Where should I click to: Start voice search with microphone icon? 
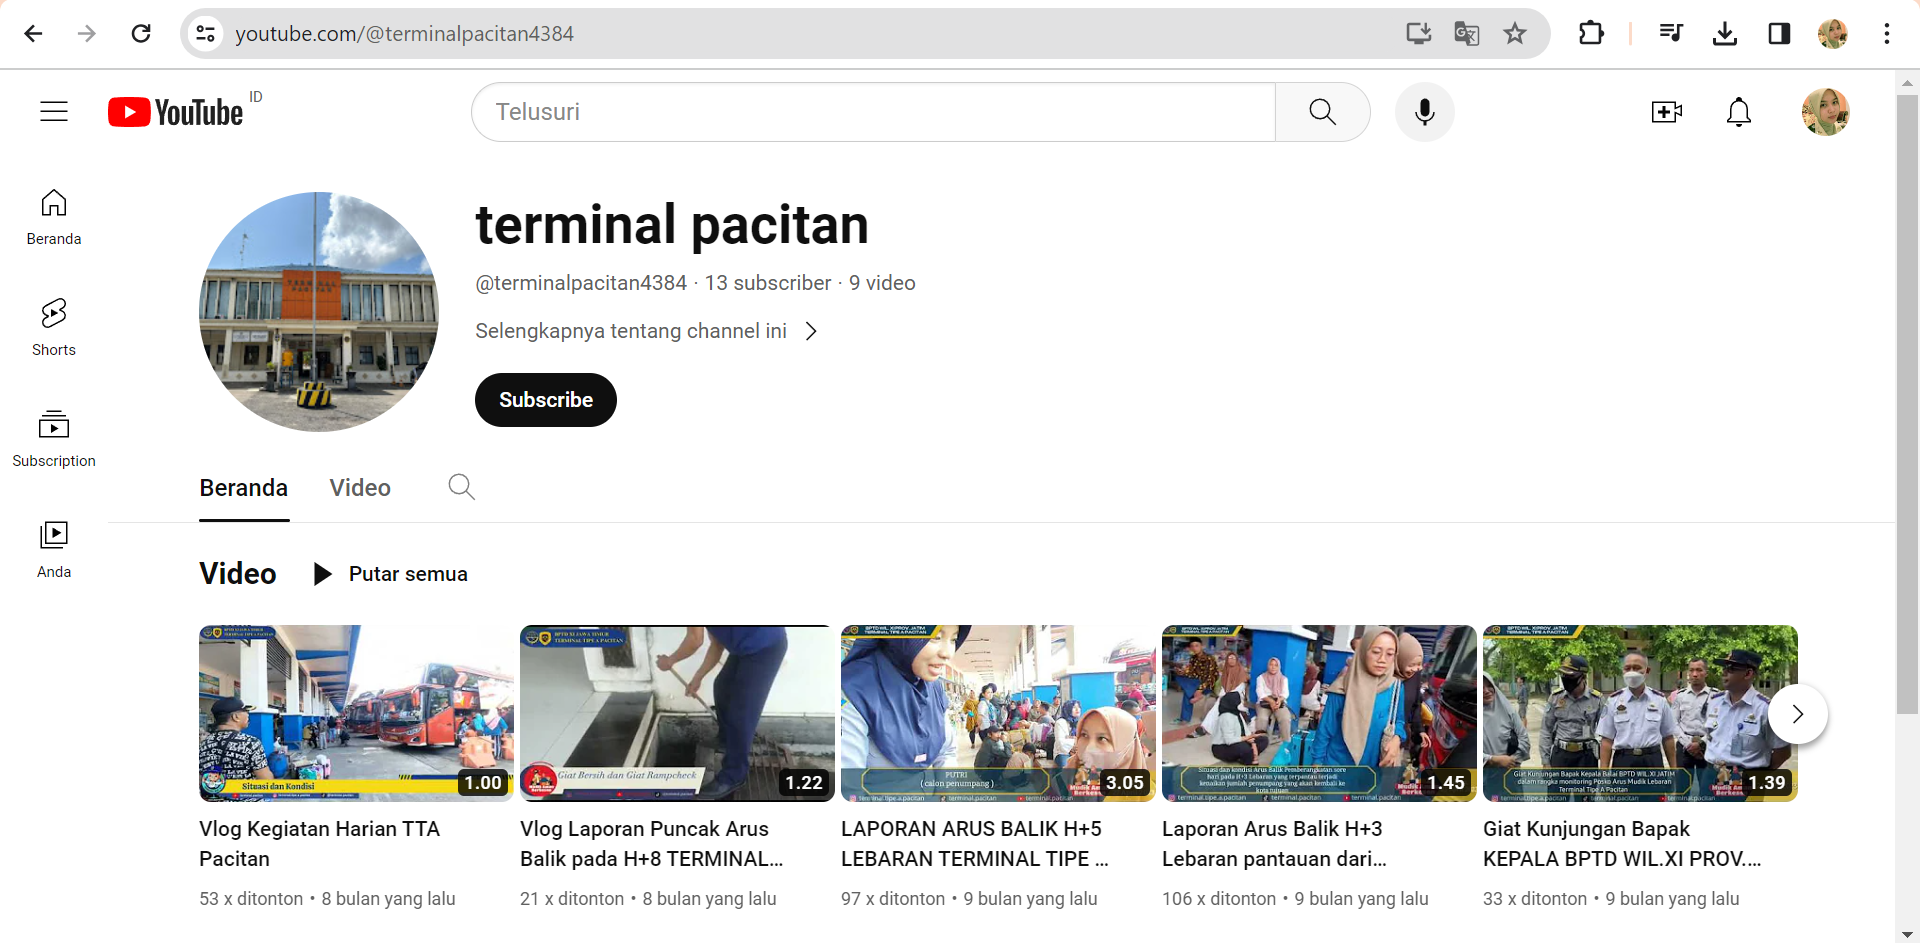point(1424,112)
